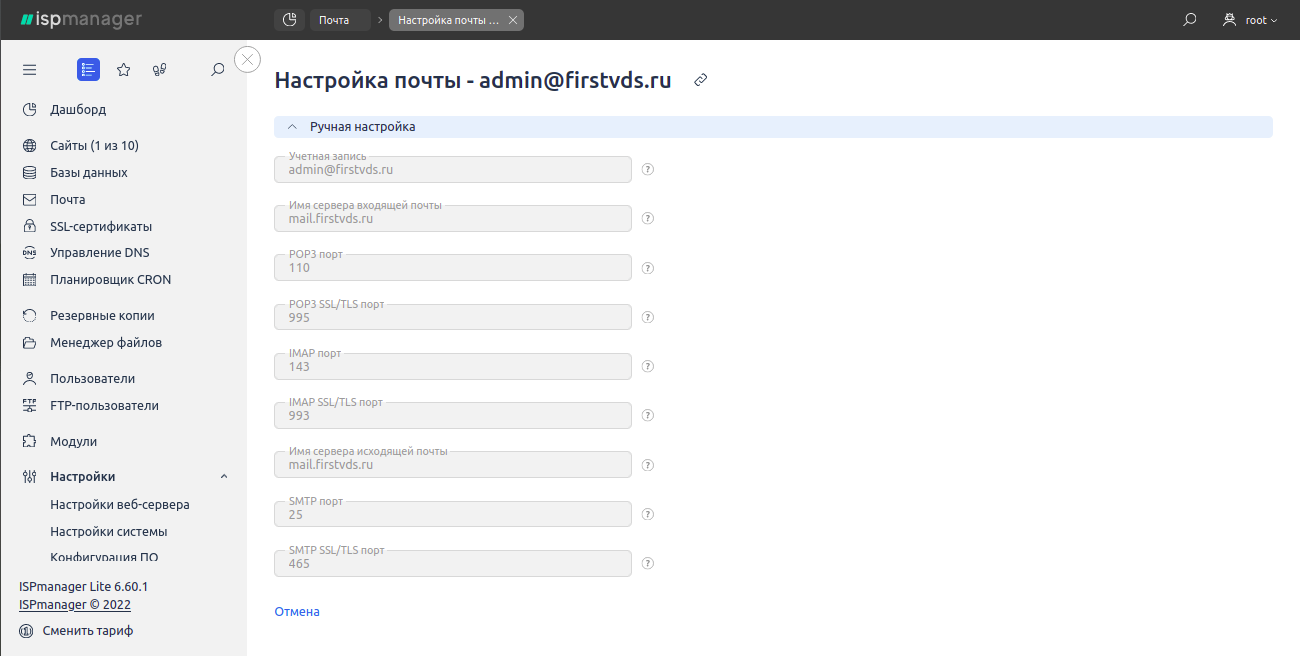This screenshot has width=1300, height=656.
Task: Select the Настройка почты tab
Action: coord(448,20)
